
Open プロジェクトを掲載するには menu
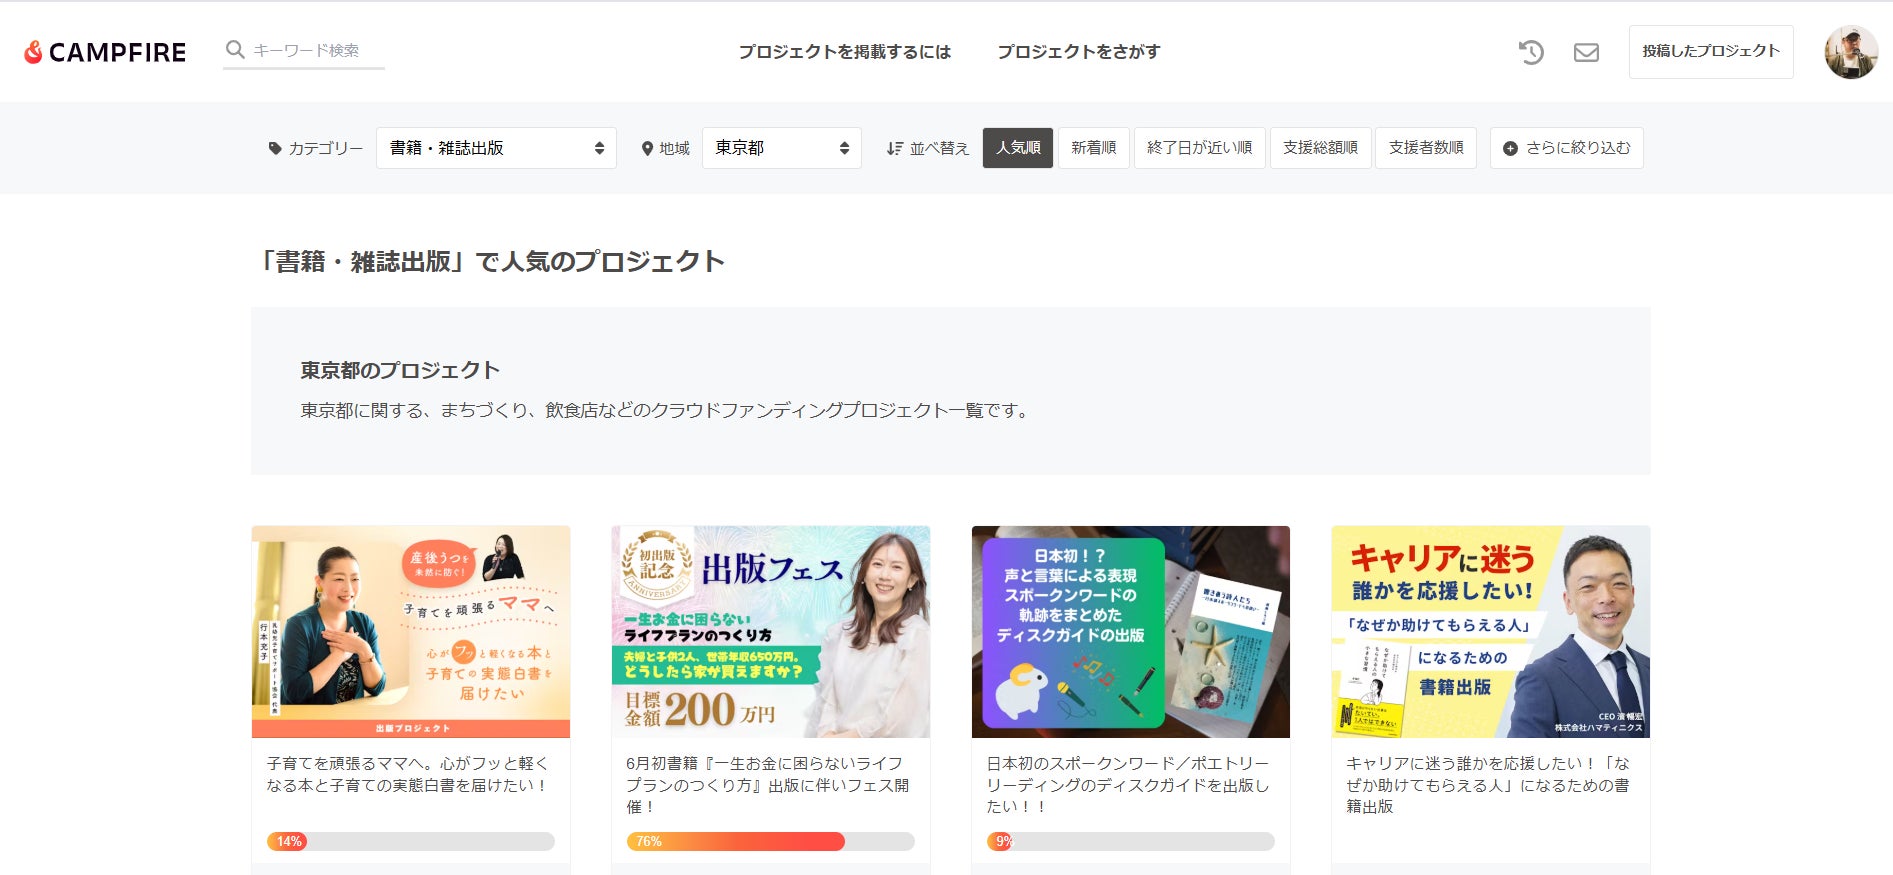click(x=844, y=52)
